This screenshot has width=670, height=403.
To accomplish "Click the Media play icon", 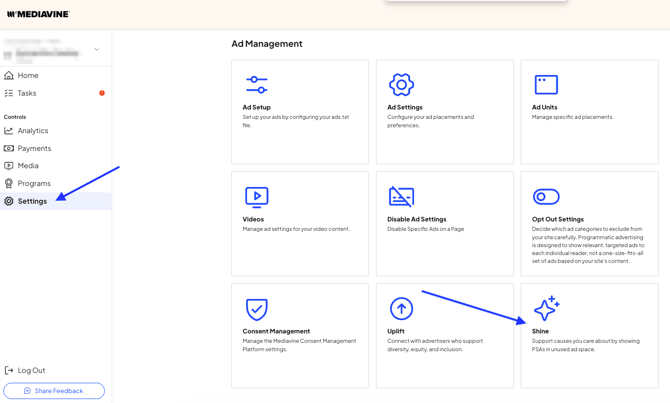I will (x=9, y=166).
